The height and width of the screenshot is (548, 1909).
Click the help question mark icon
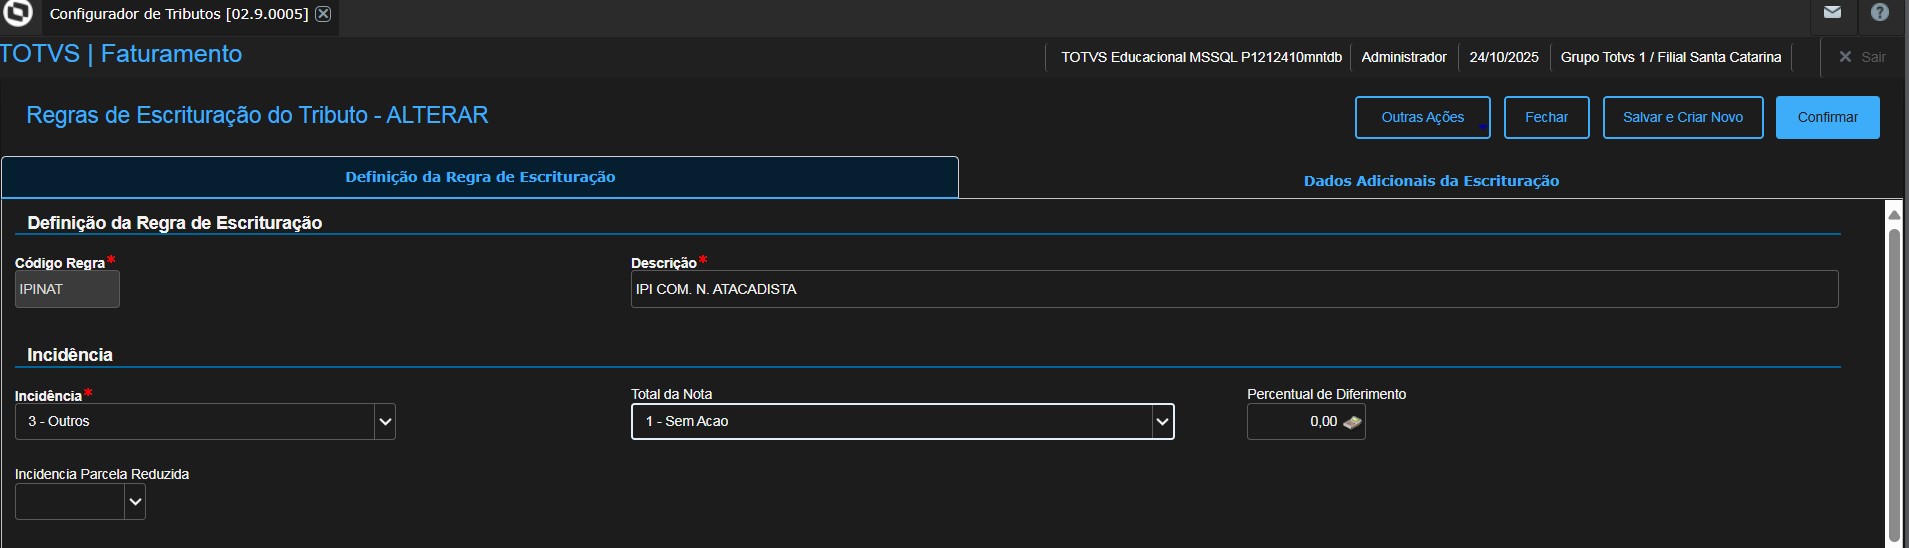click(1880, 13)
